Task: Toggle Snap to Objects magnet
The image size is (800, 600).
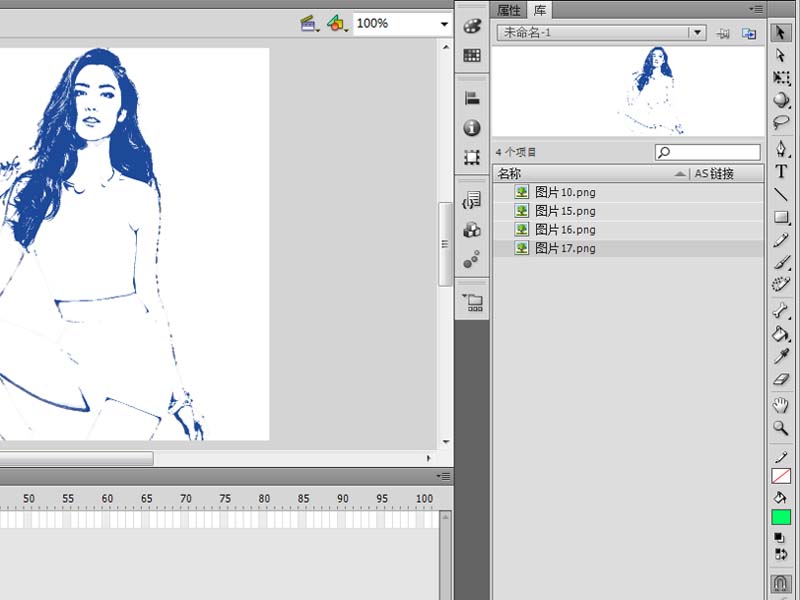Action: [780, 583]
